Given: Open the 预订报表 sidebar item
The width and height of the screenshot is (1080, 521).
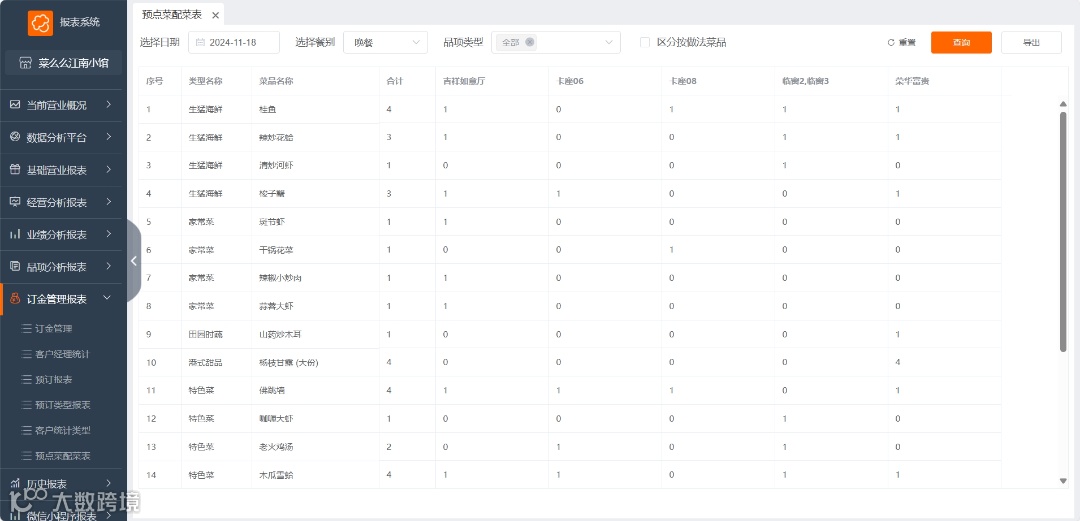Looking at the screenshot, I should [54, 380].
